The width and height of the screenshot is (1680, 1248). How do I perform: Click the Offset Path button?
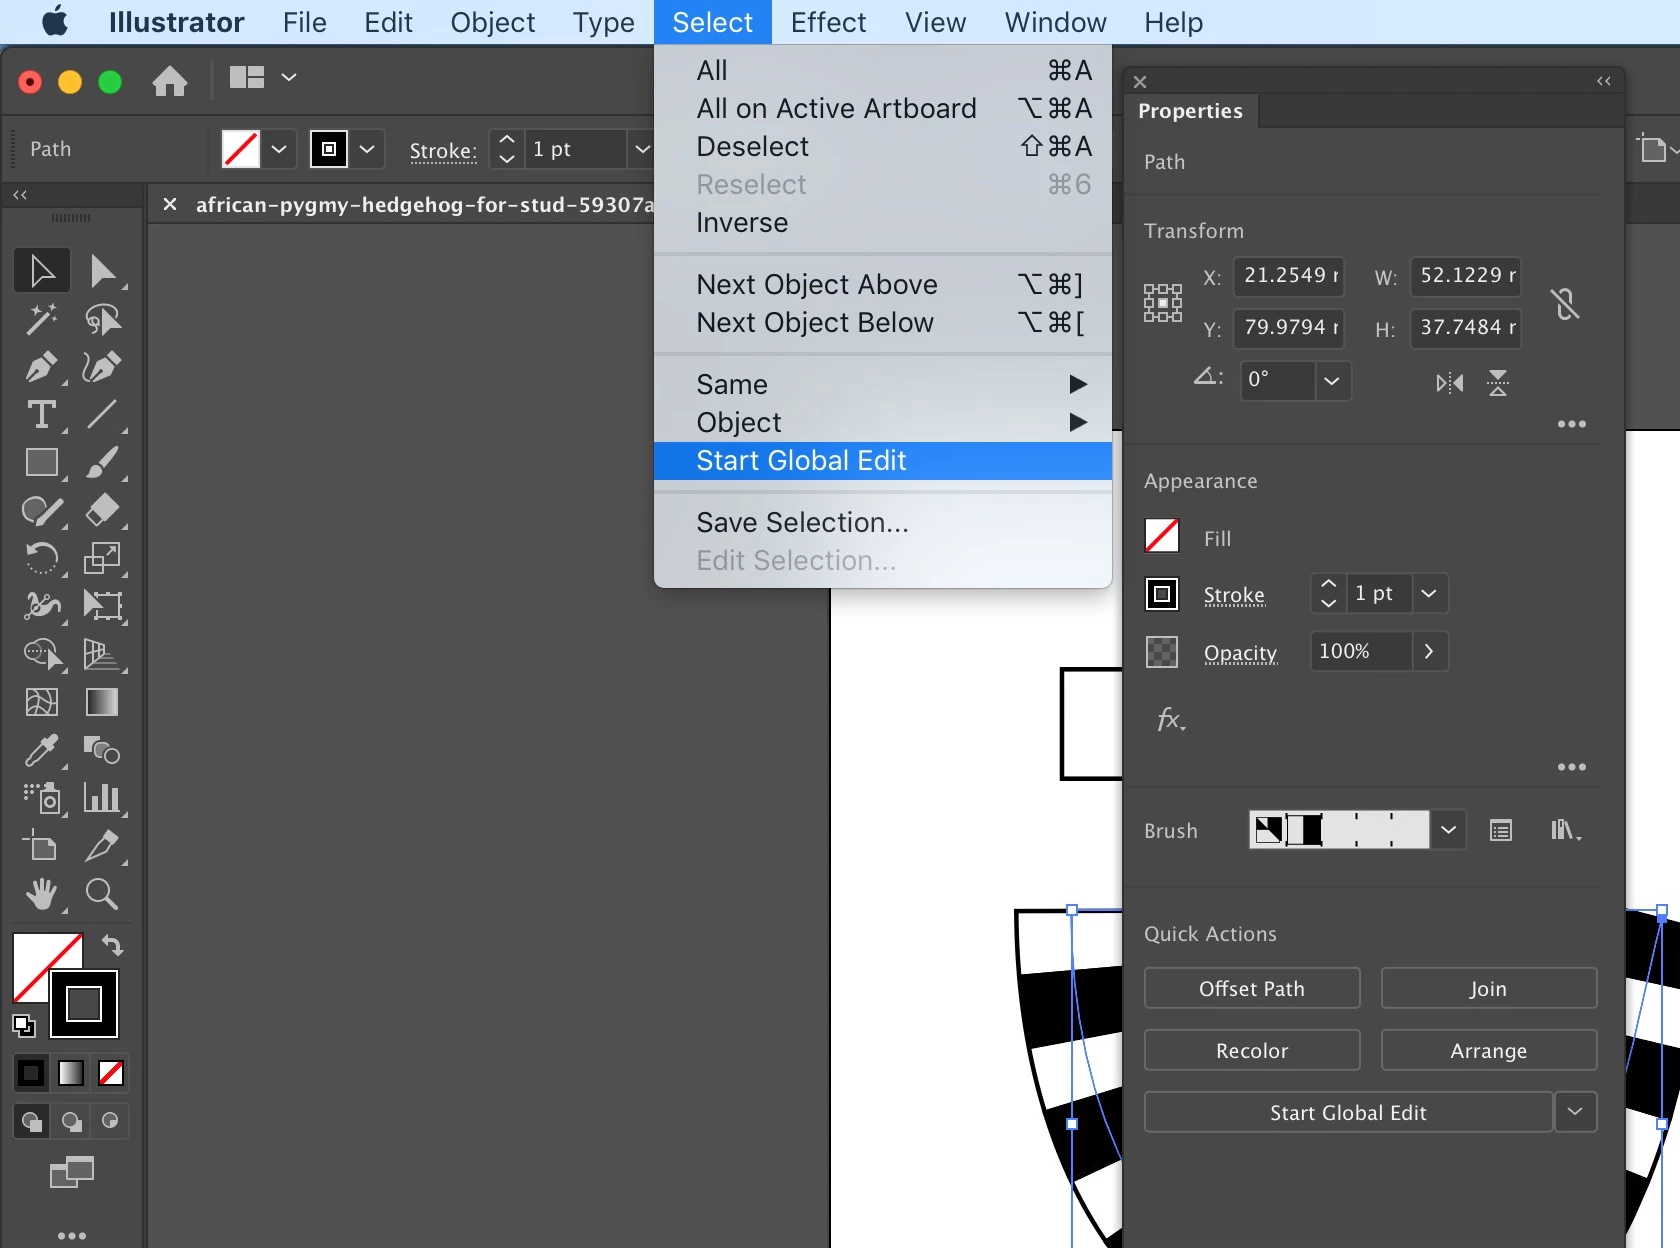1252,988
